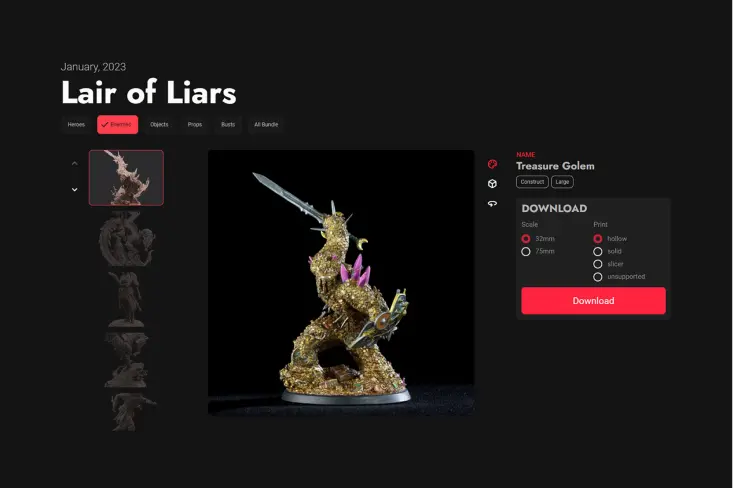733x488 pixels.
Task: Click the red Download button
Action: (593, 301)
